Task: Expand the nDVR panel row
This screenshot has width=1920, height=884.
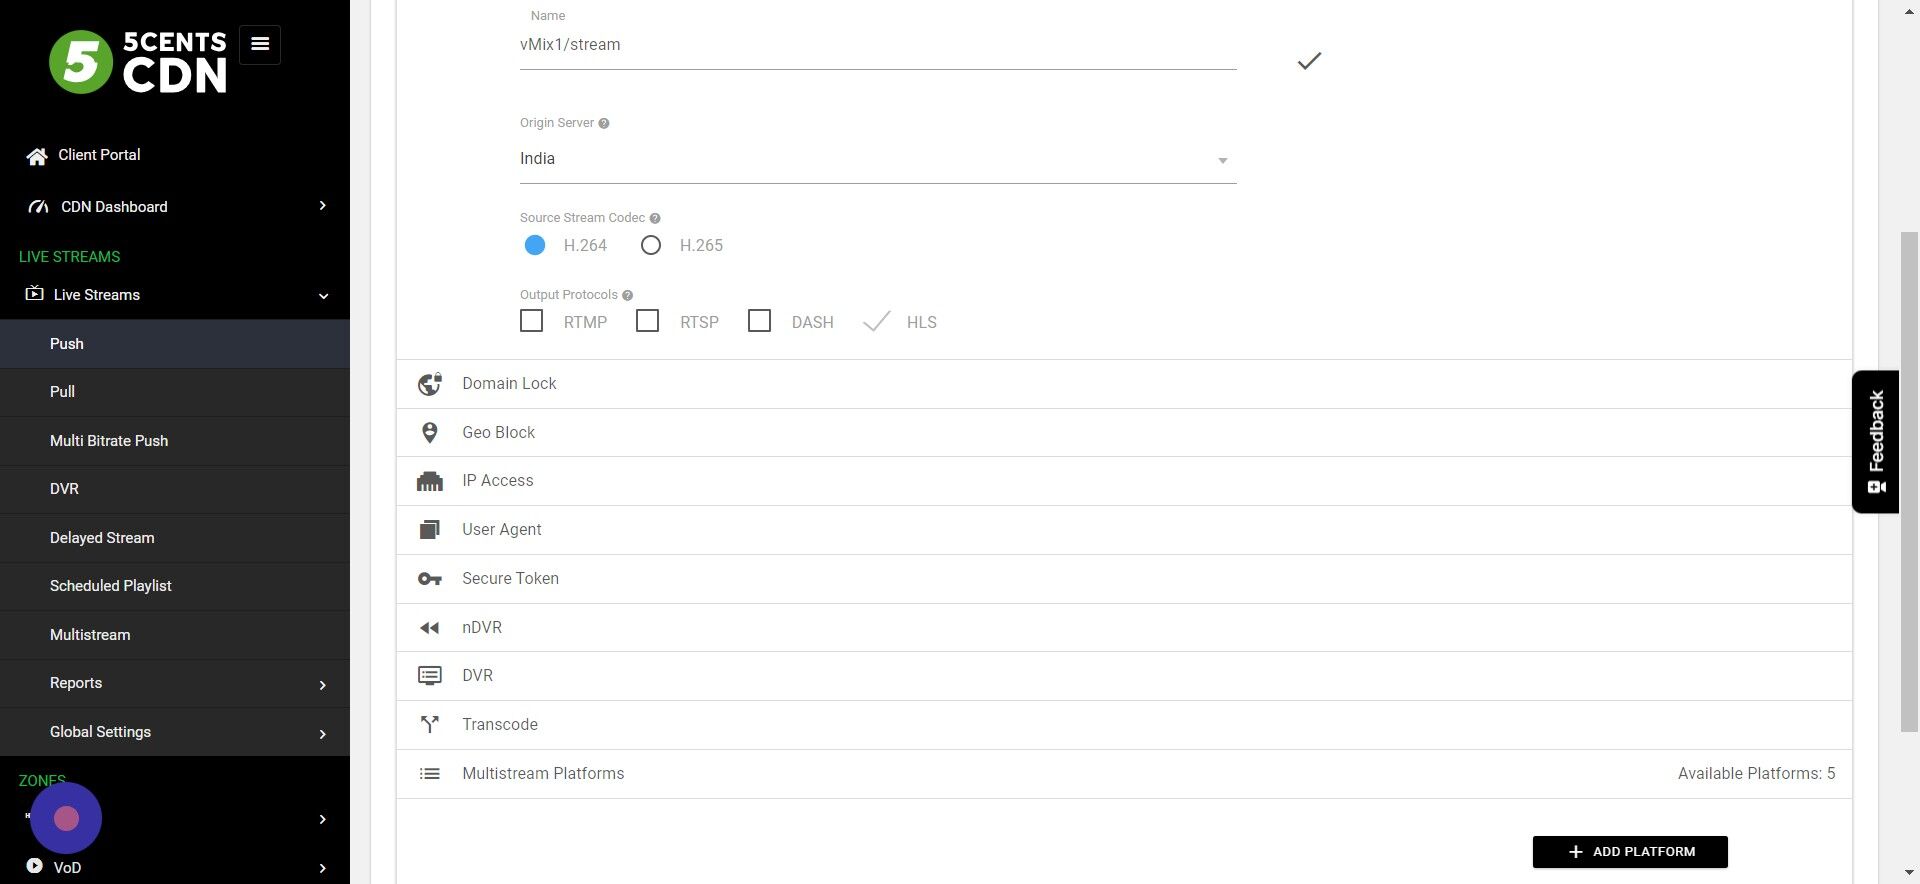Action: point(1124,628)
